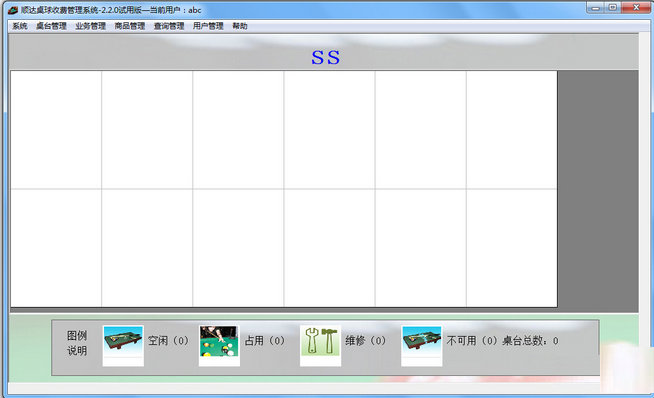Click the 不可用 (0) status label
Screen dimensions: 654x398
coord(472,341)
